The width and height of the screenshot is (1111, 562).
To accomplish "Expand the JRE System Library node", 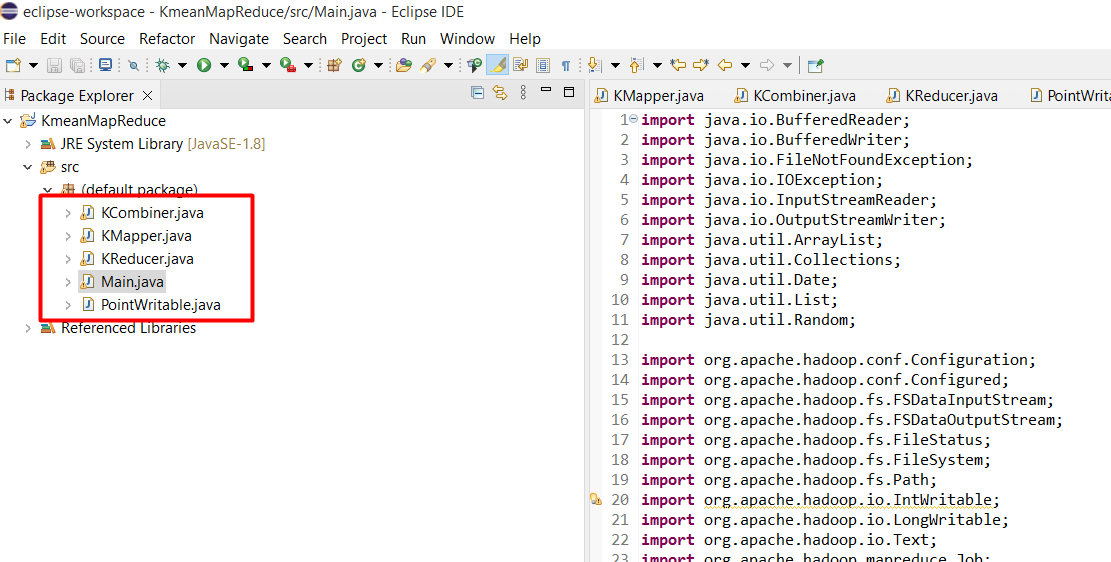I will click(28, 144).
